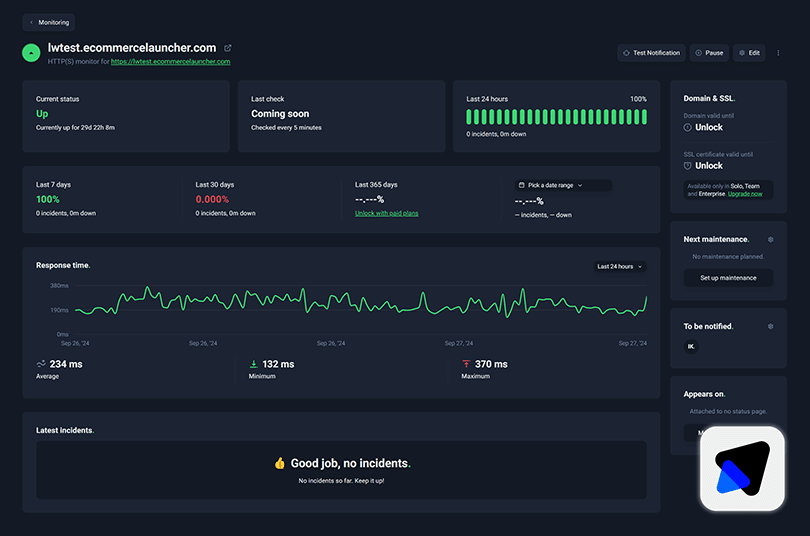Edit the monitor settings
Image resolution: width=810 pixels, height=536 pixels.
coord(749,53)
